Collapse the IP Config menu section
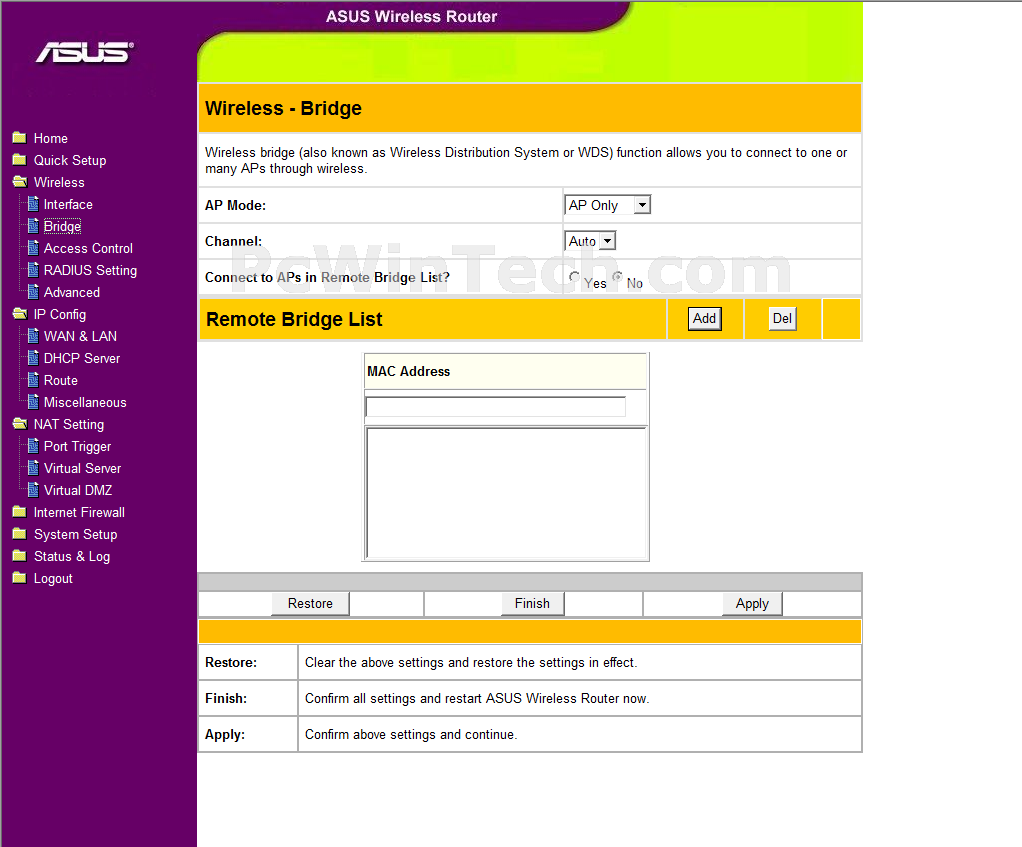1022x847 pixels. 60,315
